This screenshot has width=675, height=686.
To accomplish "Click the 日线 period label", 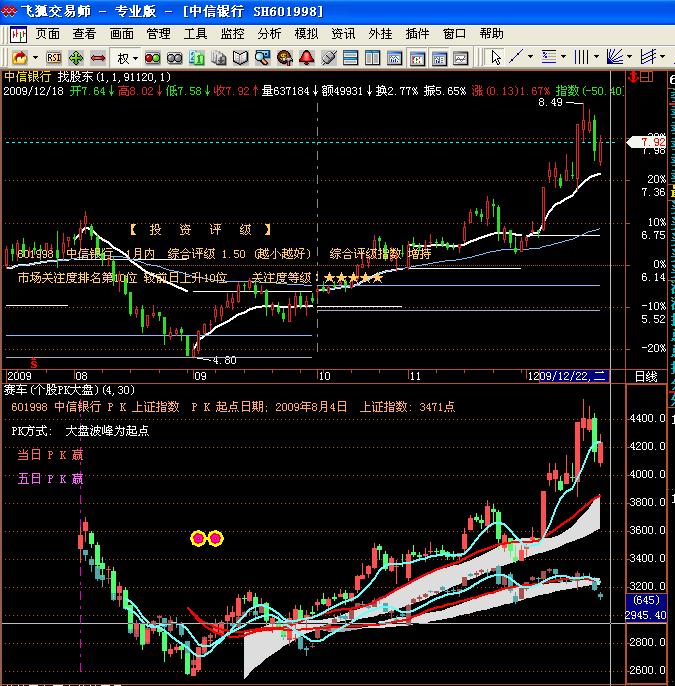I will 646,376.
